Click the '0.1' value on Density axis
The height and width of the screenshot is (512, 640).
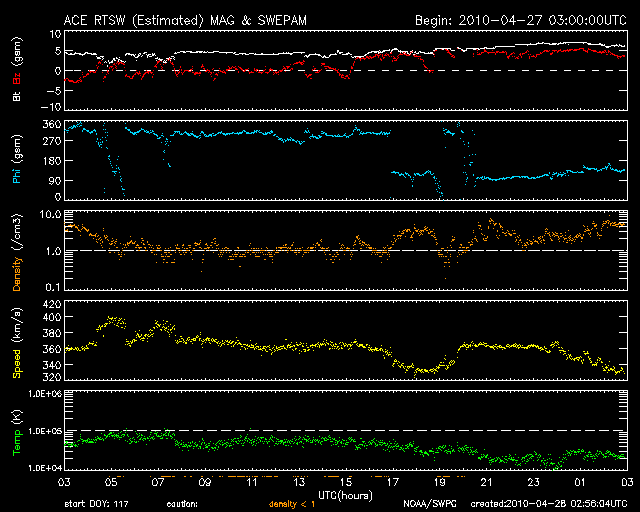click(x=53, y=287)
